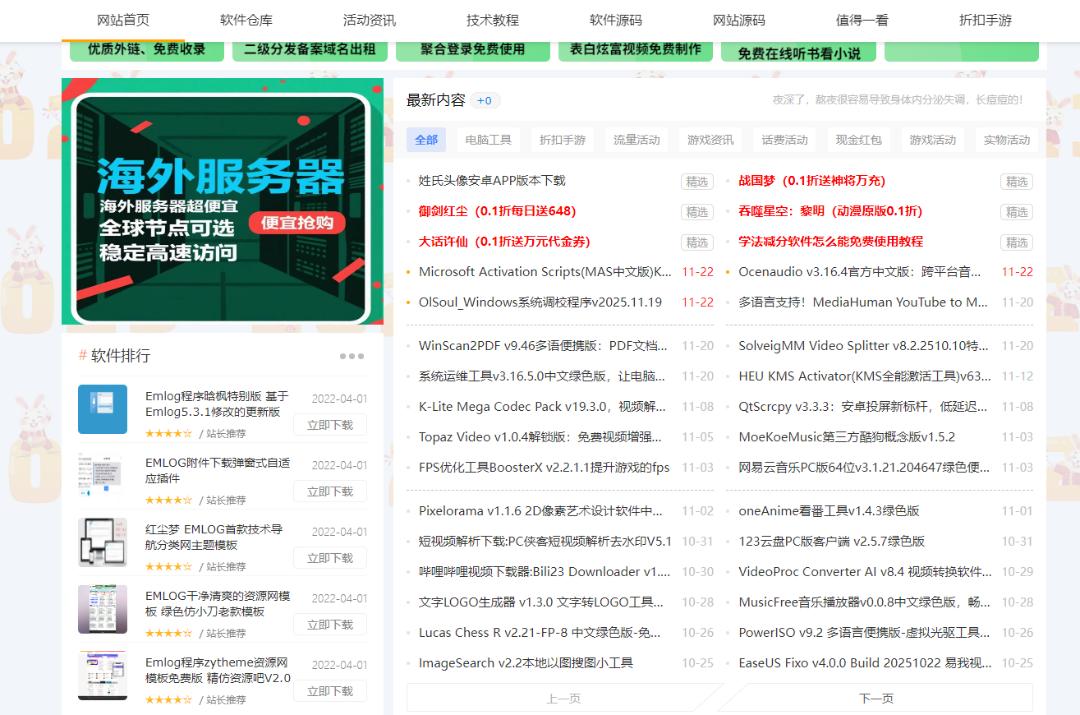Click the three-dot icon beside 软件排行
Image resolution: width=1080 pixels, height=715 pixels.
coord(351,356)
